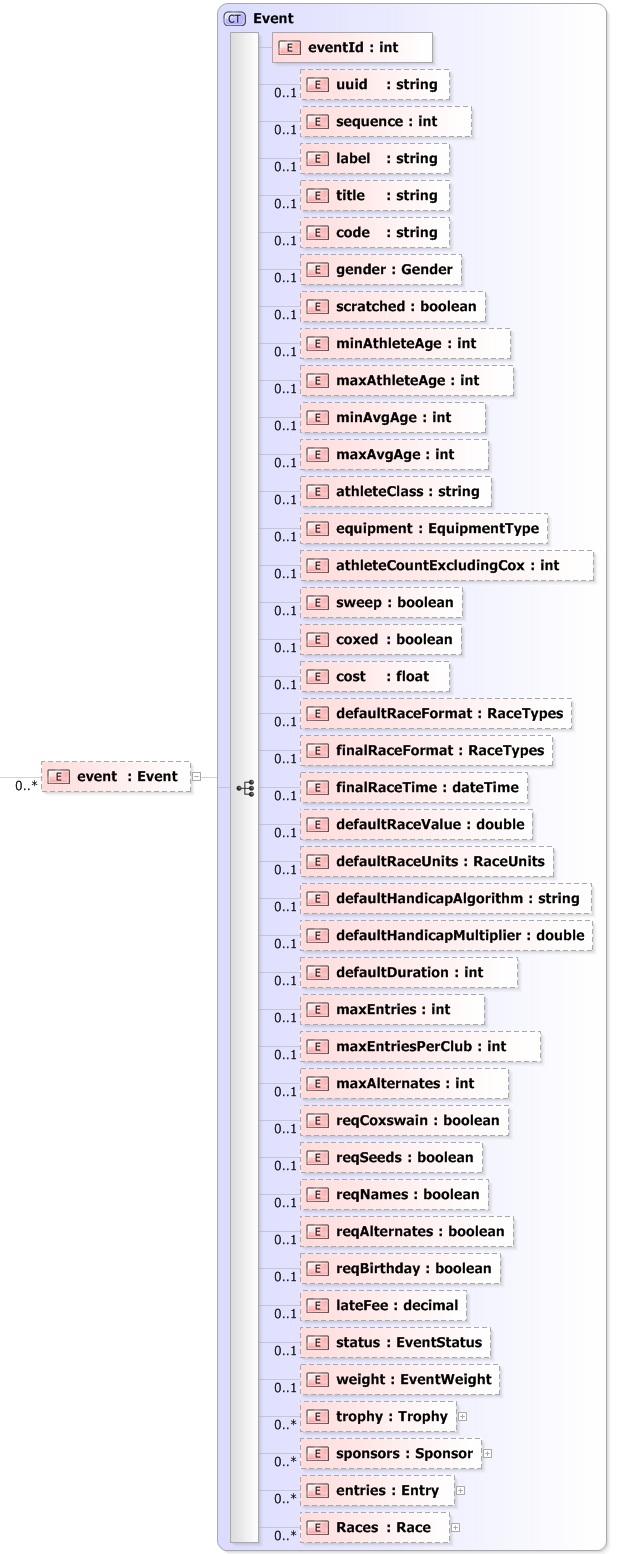The width and height of the screenshot is (620, 1554).
Task: Select maxEntriesPerClub : int element
Action: click(x=420, y=1046)
